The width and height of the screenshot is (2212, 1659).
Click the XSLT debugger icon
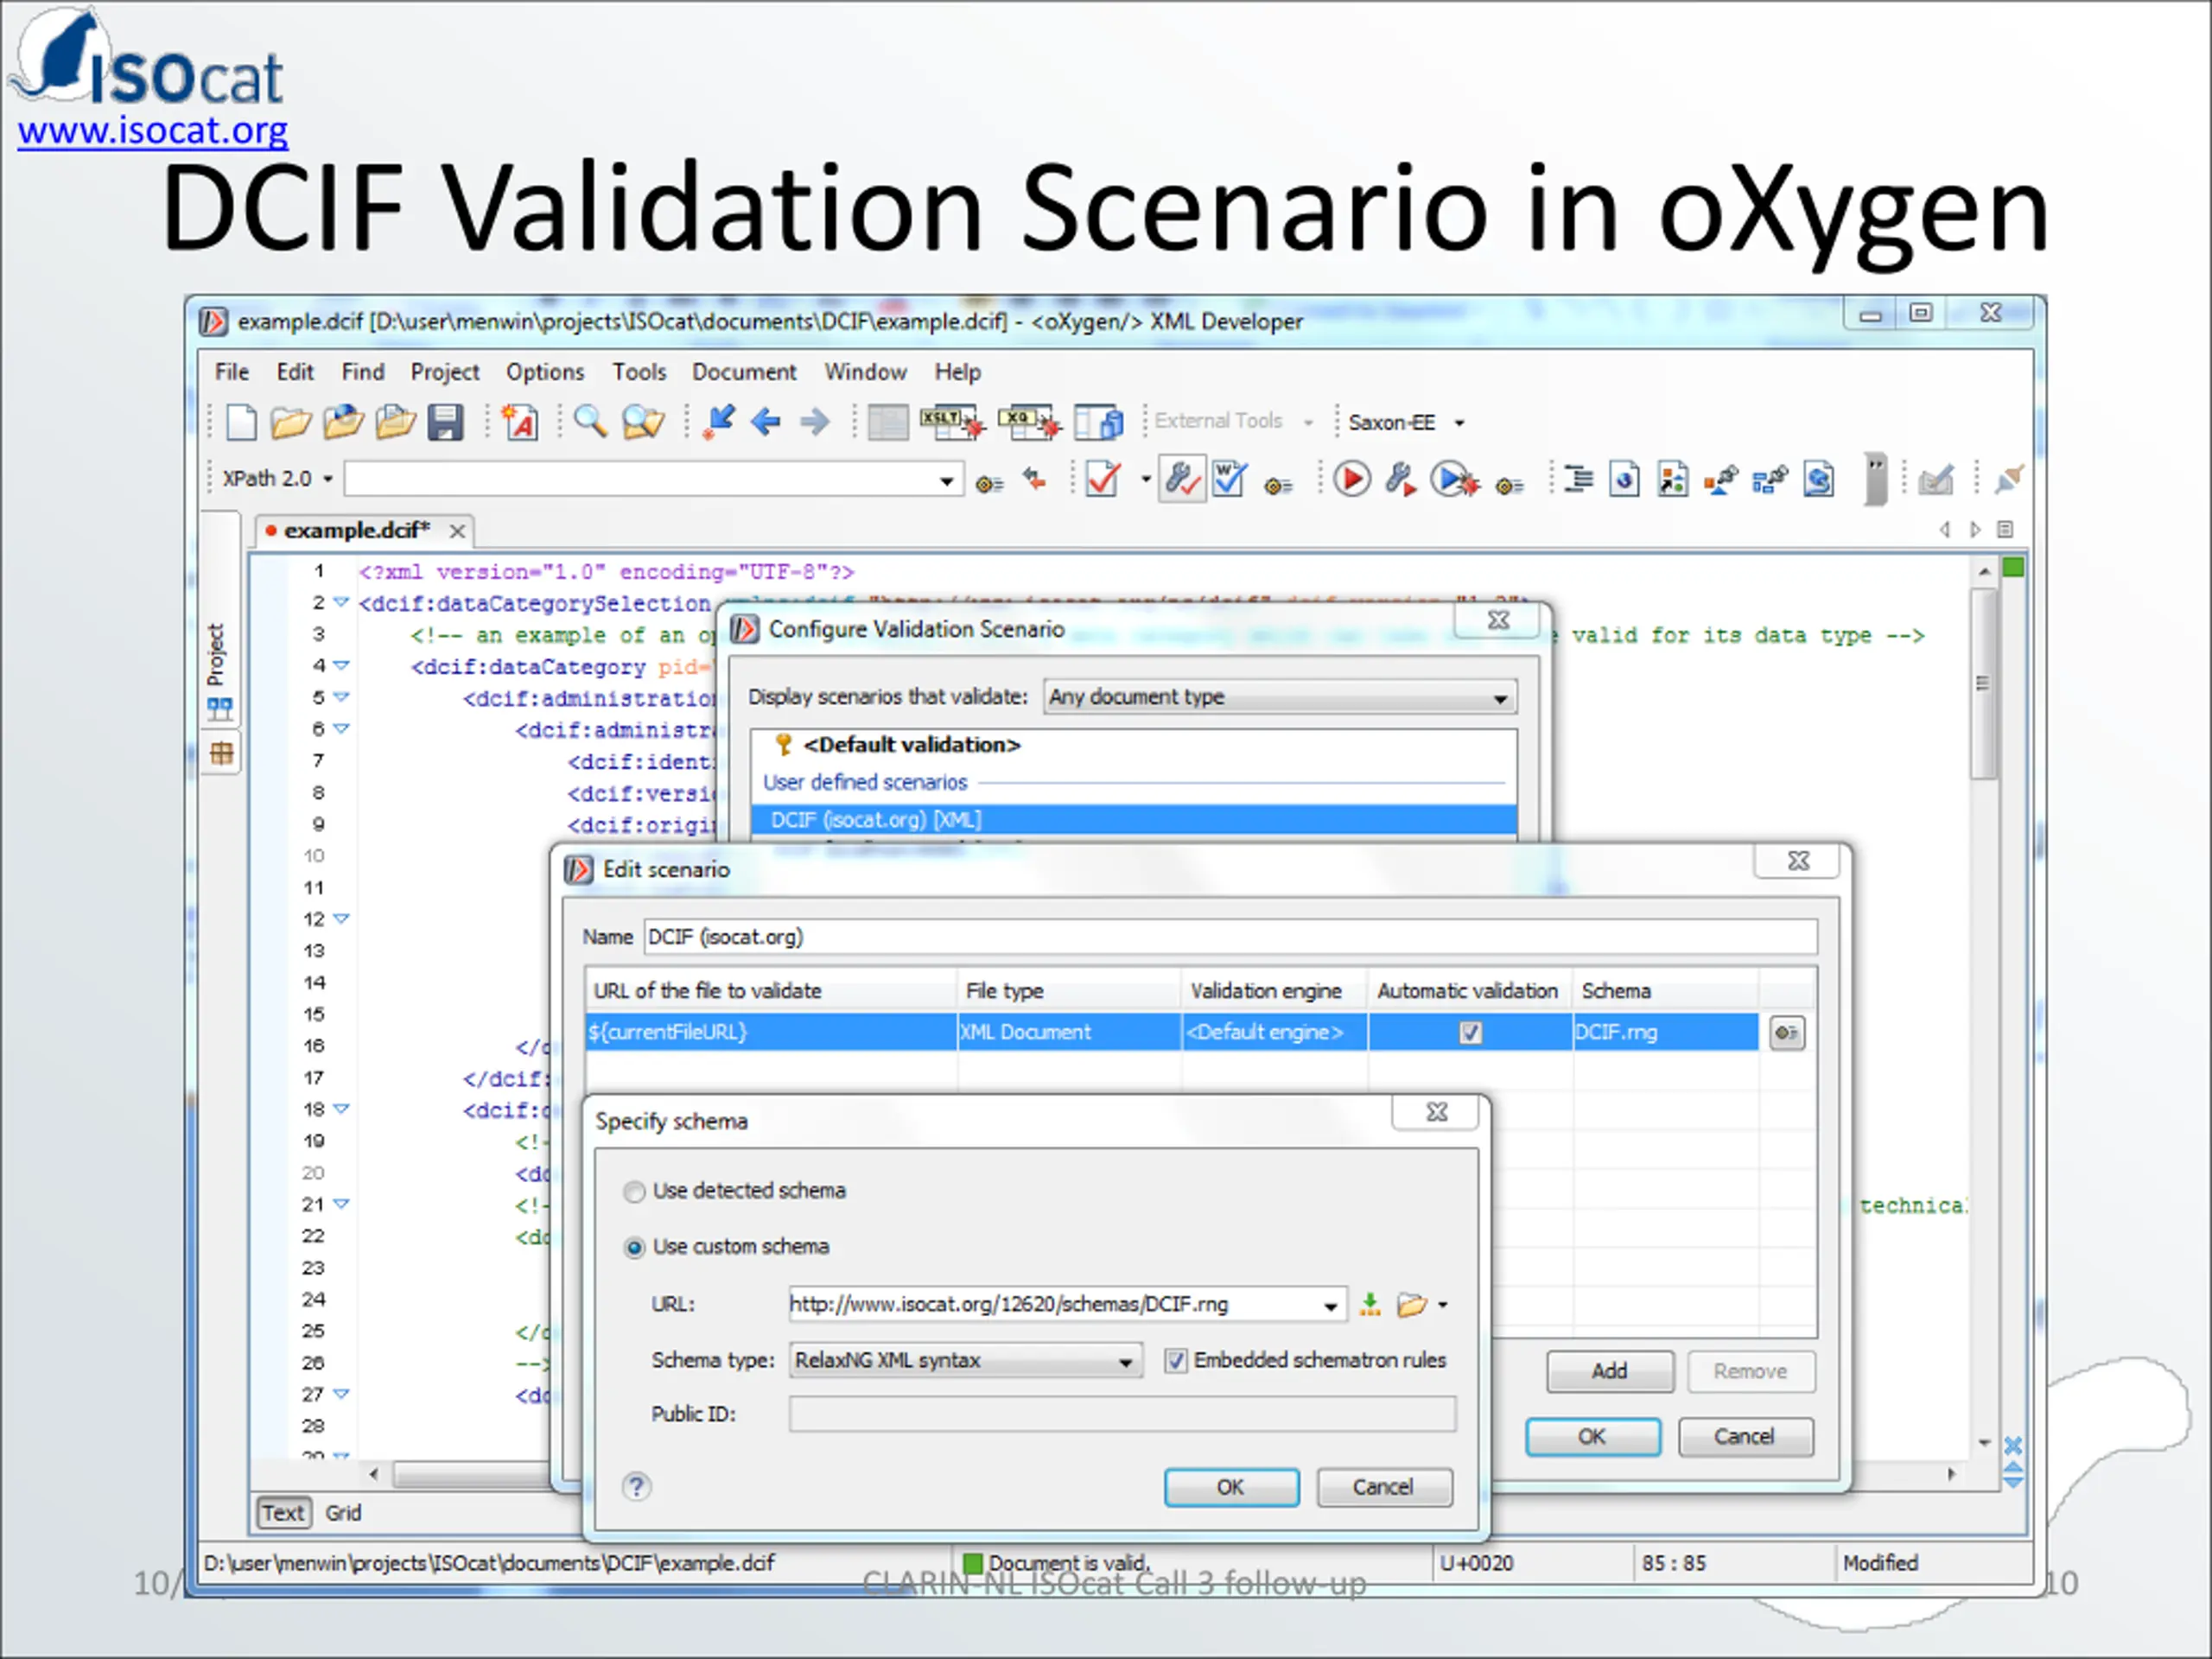click(951, 422)
